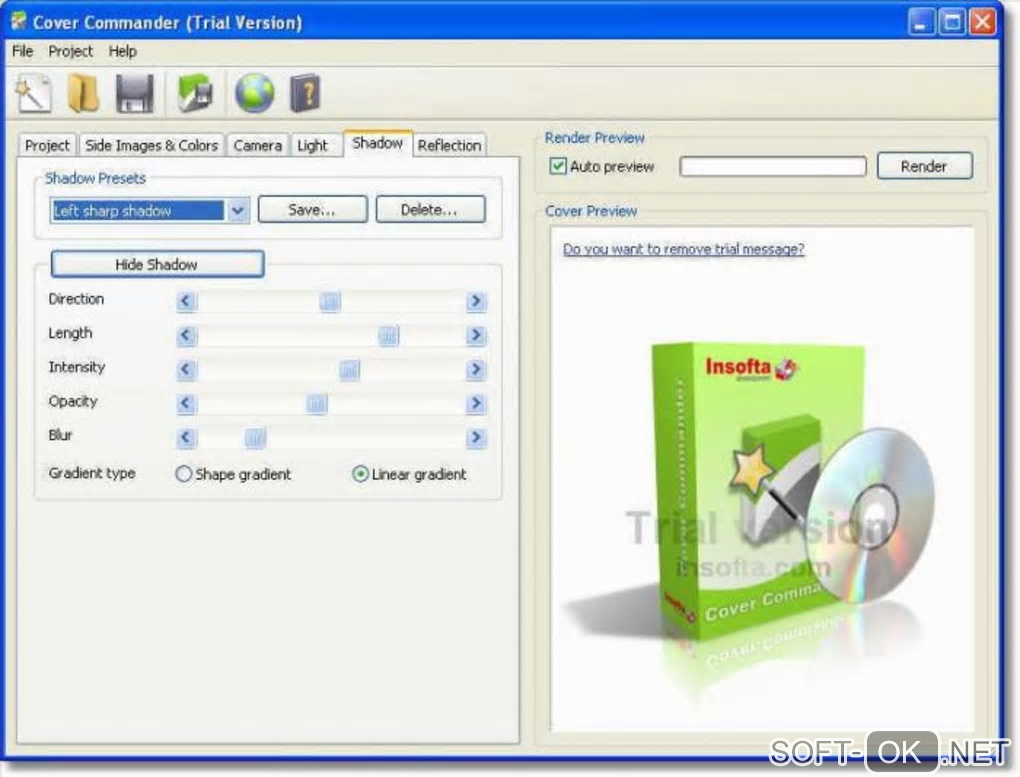Viewport: 1020px width, 777px height.
Task: Save project with the floppy disk icon
Action: coord(135,93)
